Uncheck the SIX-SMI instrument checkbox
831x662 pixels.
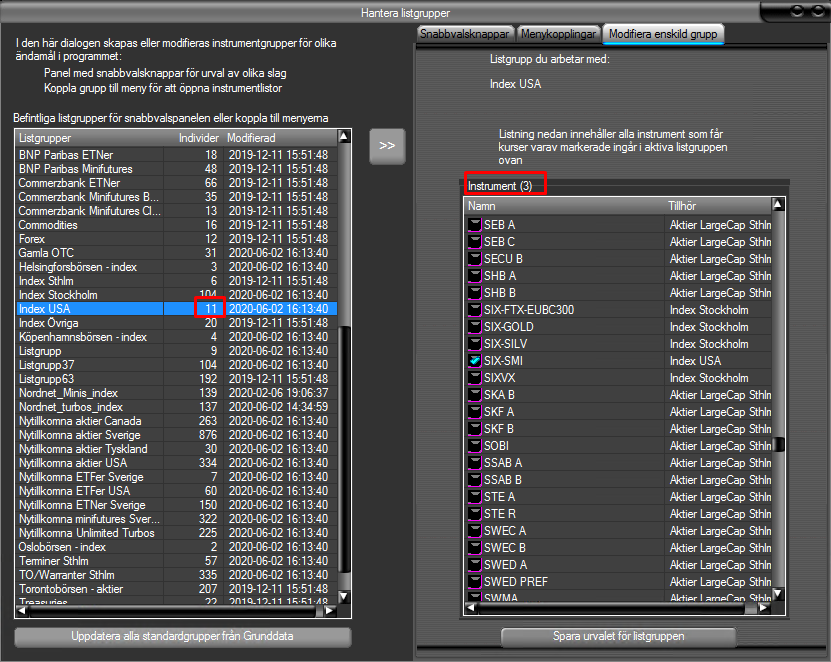(474, 361)
